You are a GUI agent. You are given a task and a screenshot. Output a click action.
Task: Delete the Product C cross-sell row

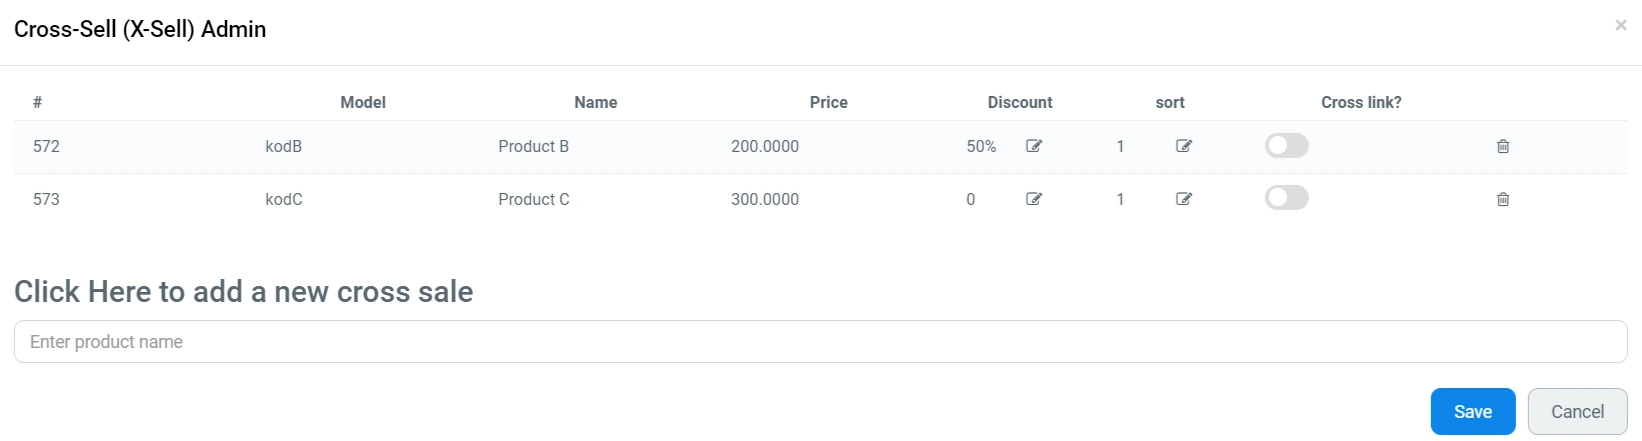tap(1502, 199)
